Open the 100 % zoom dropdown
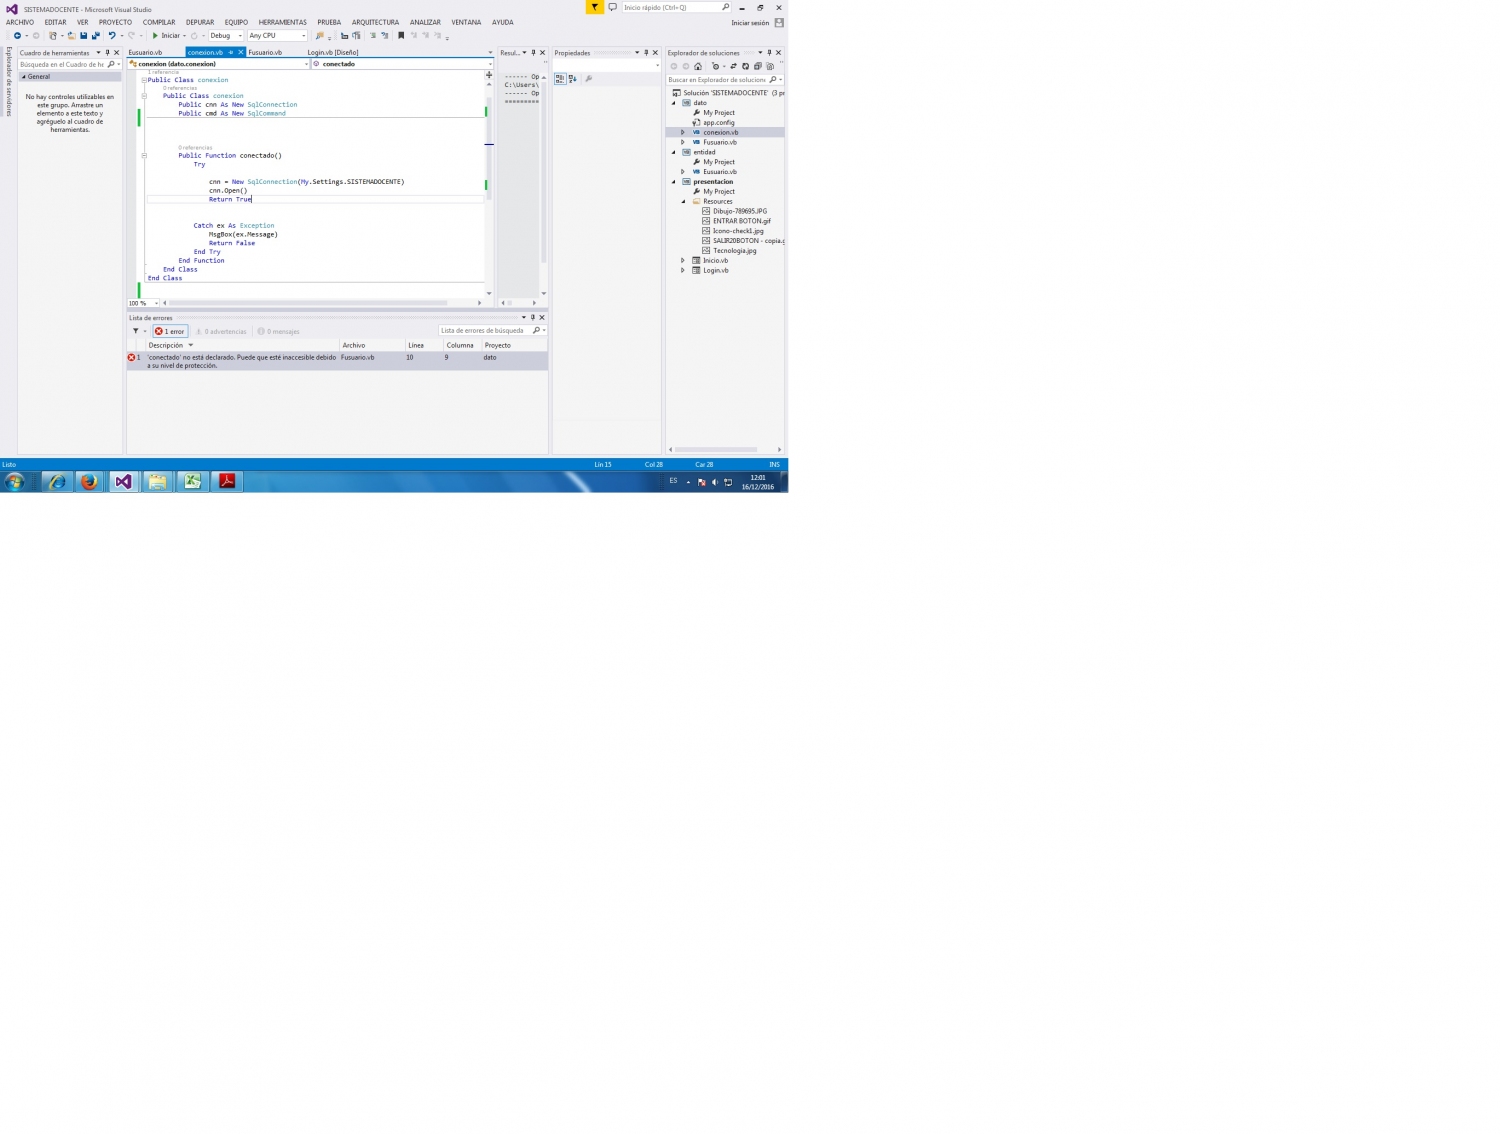 (x=143, y=303)
